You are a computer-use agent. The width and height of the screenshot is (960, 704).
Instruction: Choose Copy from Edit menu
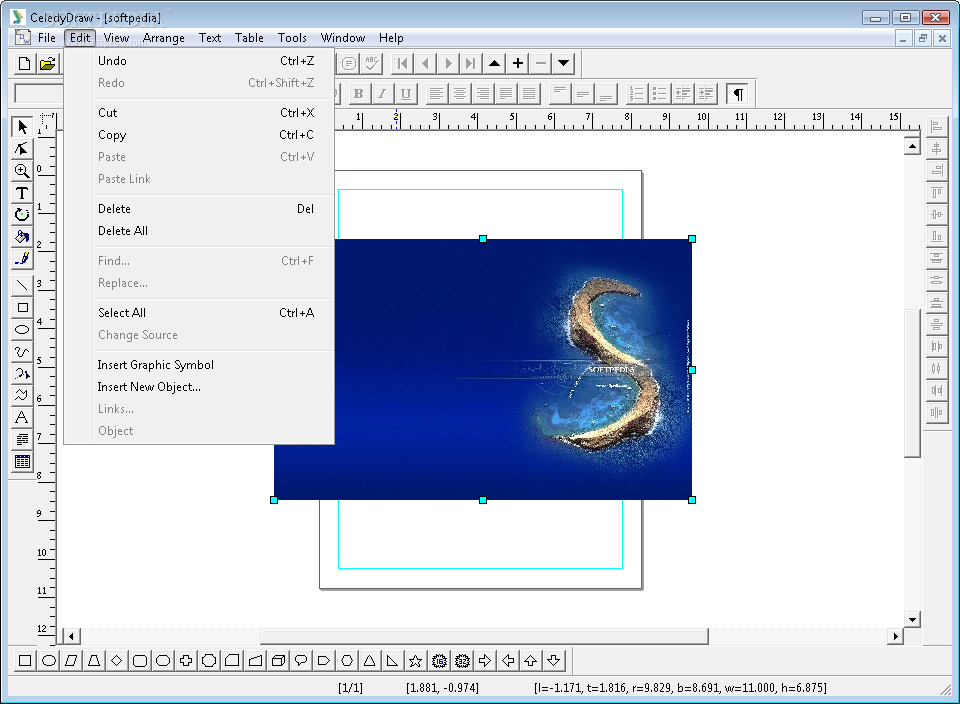click(199, 135)
